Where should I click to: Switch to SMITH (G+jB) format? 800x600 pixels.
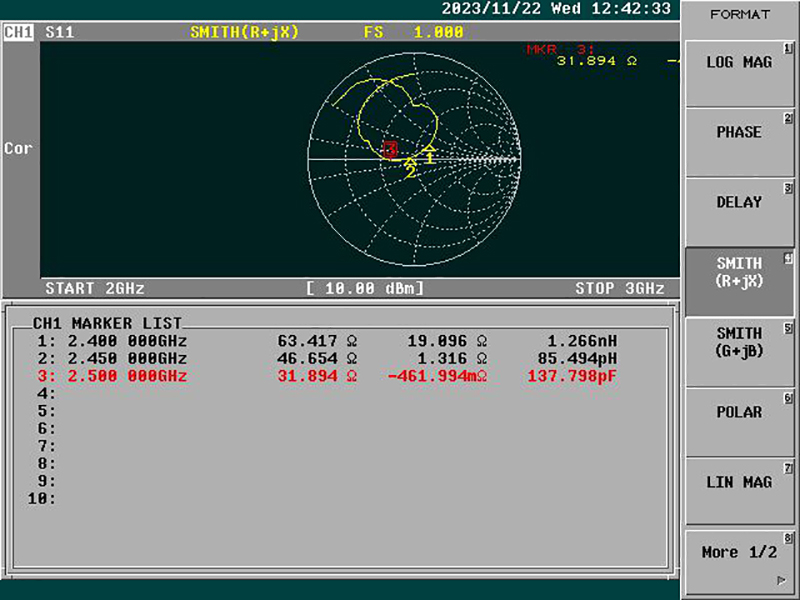(739, 352)
